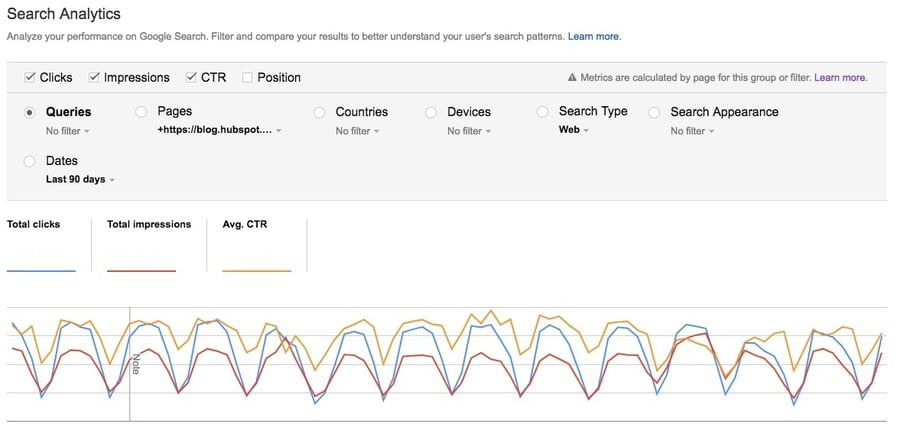The height and width of the screenshot is (443, 900).
Task: Open the Last 90 days dropdown
Action: click(x=80, y=180)
